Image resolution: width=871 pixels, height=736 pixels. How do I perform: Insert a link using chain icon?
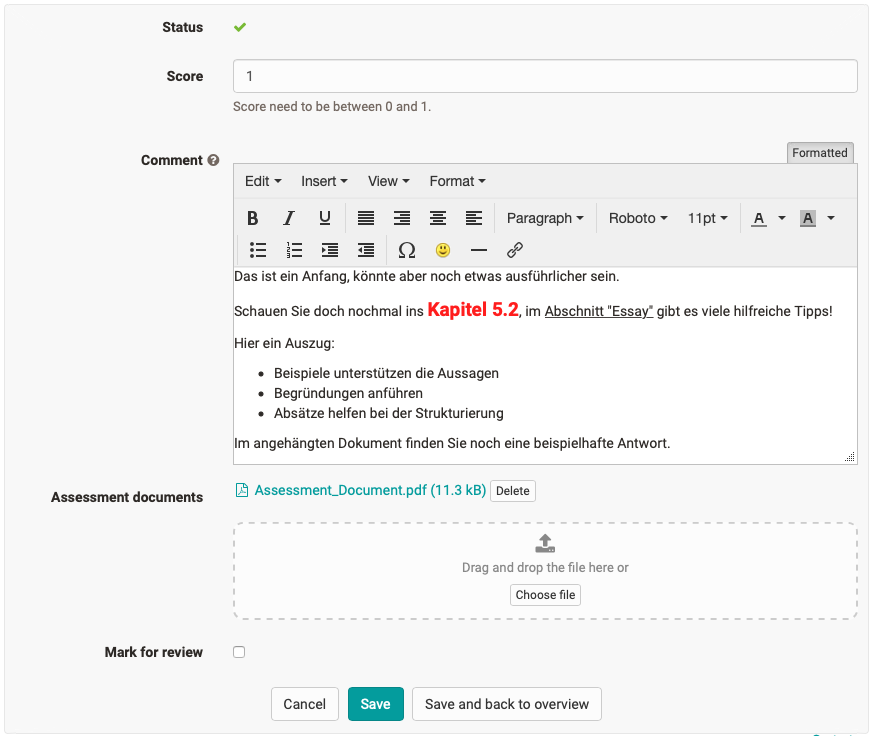point(515,250)
